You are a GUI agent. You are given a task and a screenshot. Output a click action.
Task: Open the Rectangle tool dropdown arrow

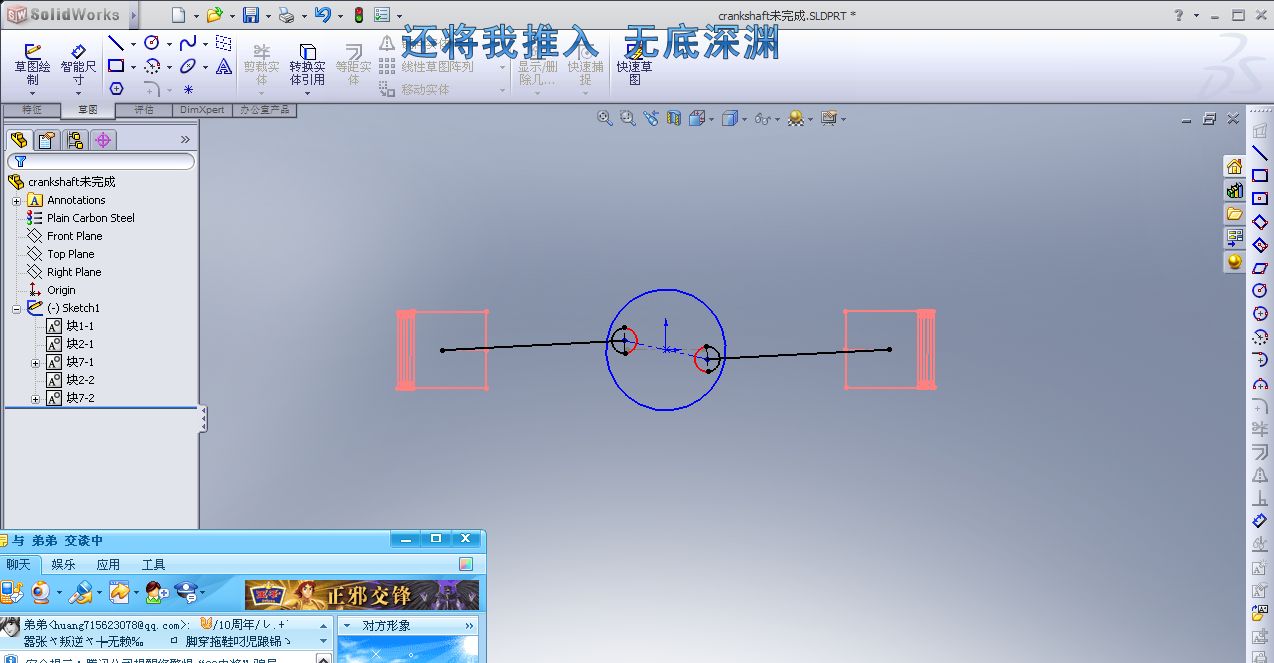point(134,67)
